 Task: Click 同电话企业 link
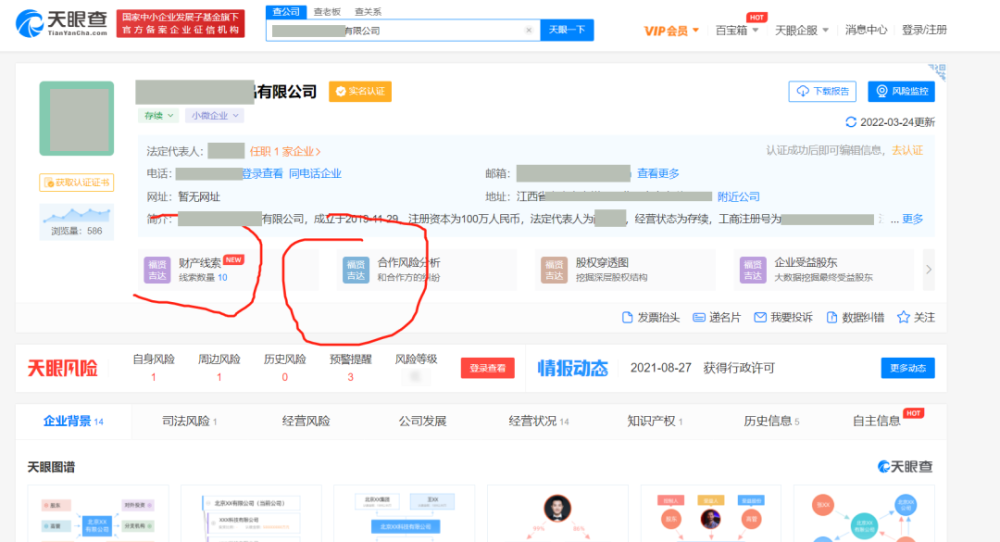pyautogui.click(x=315, y=173)
